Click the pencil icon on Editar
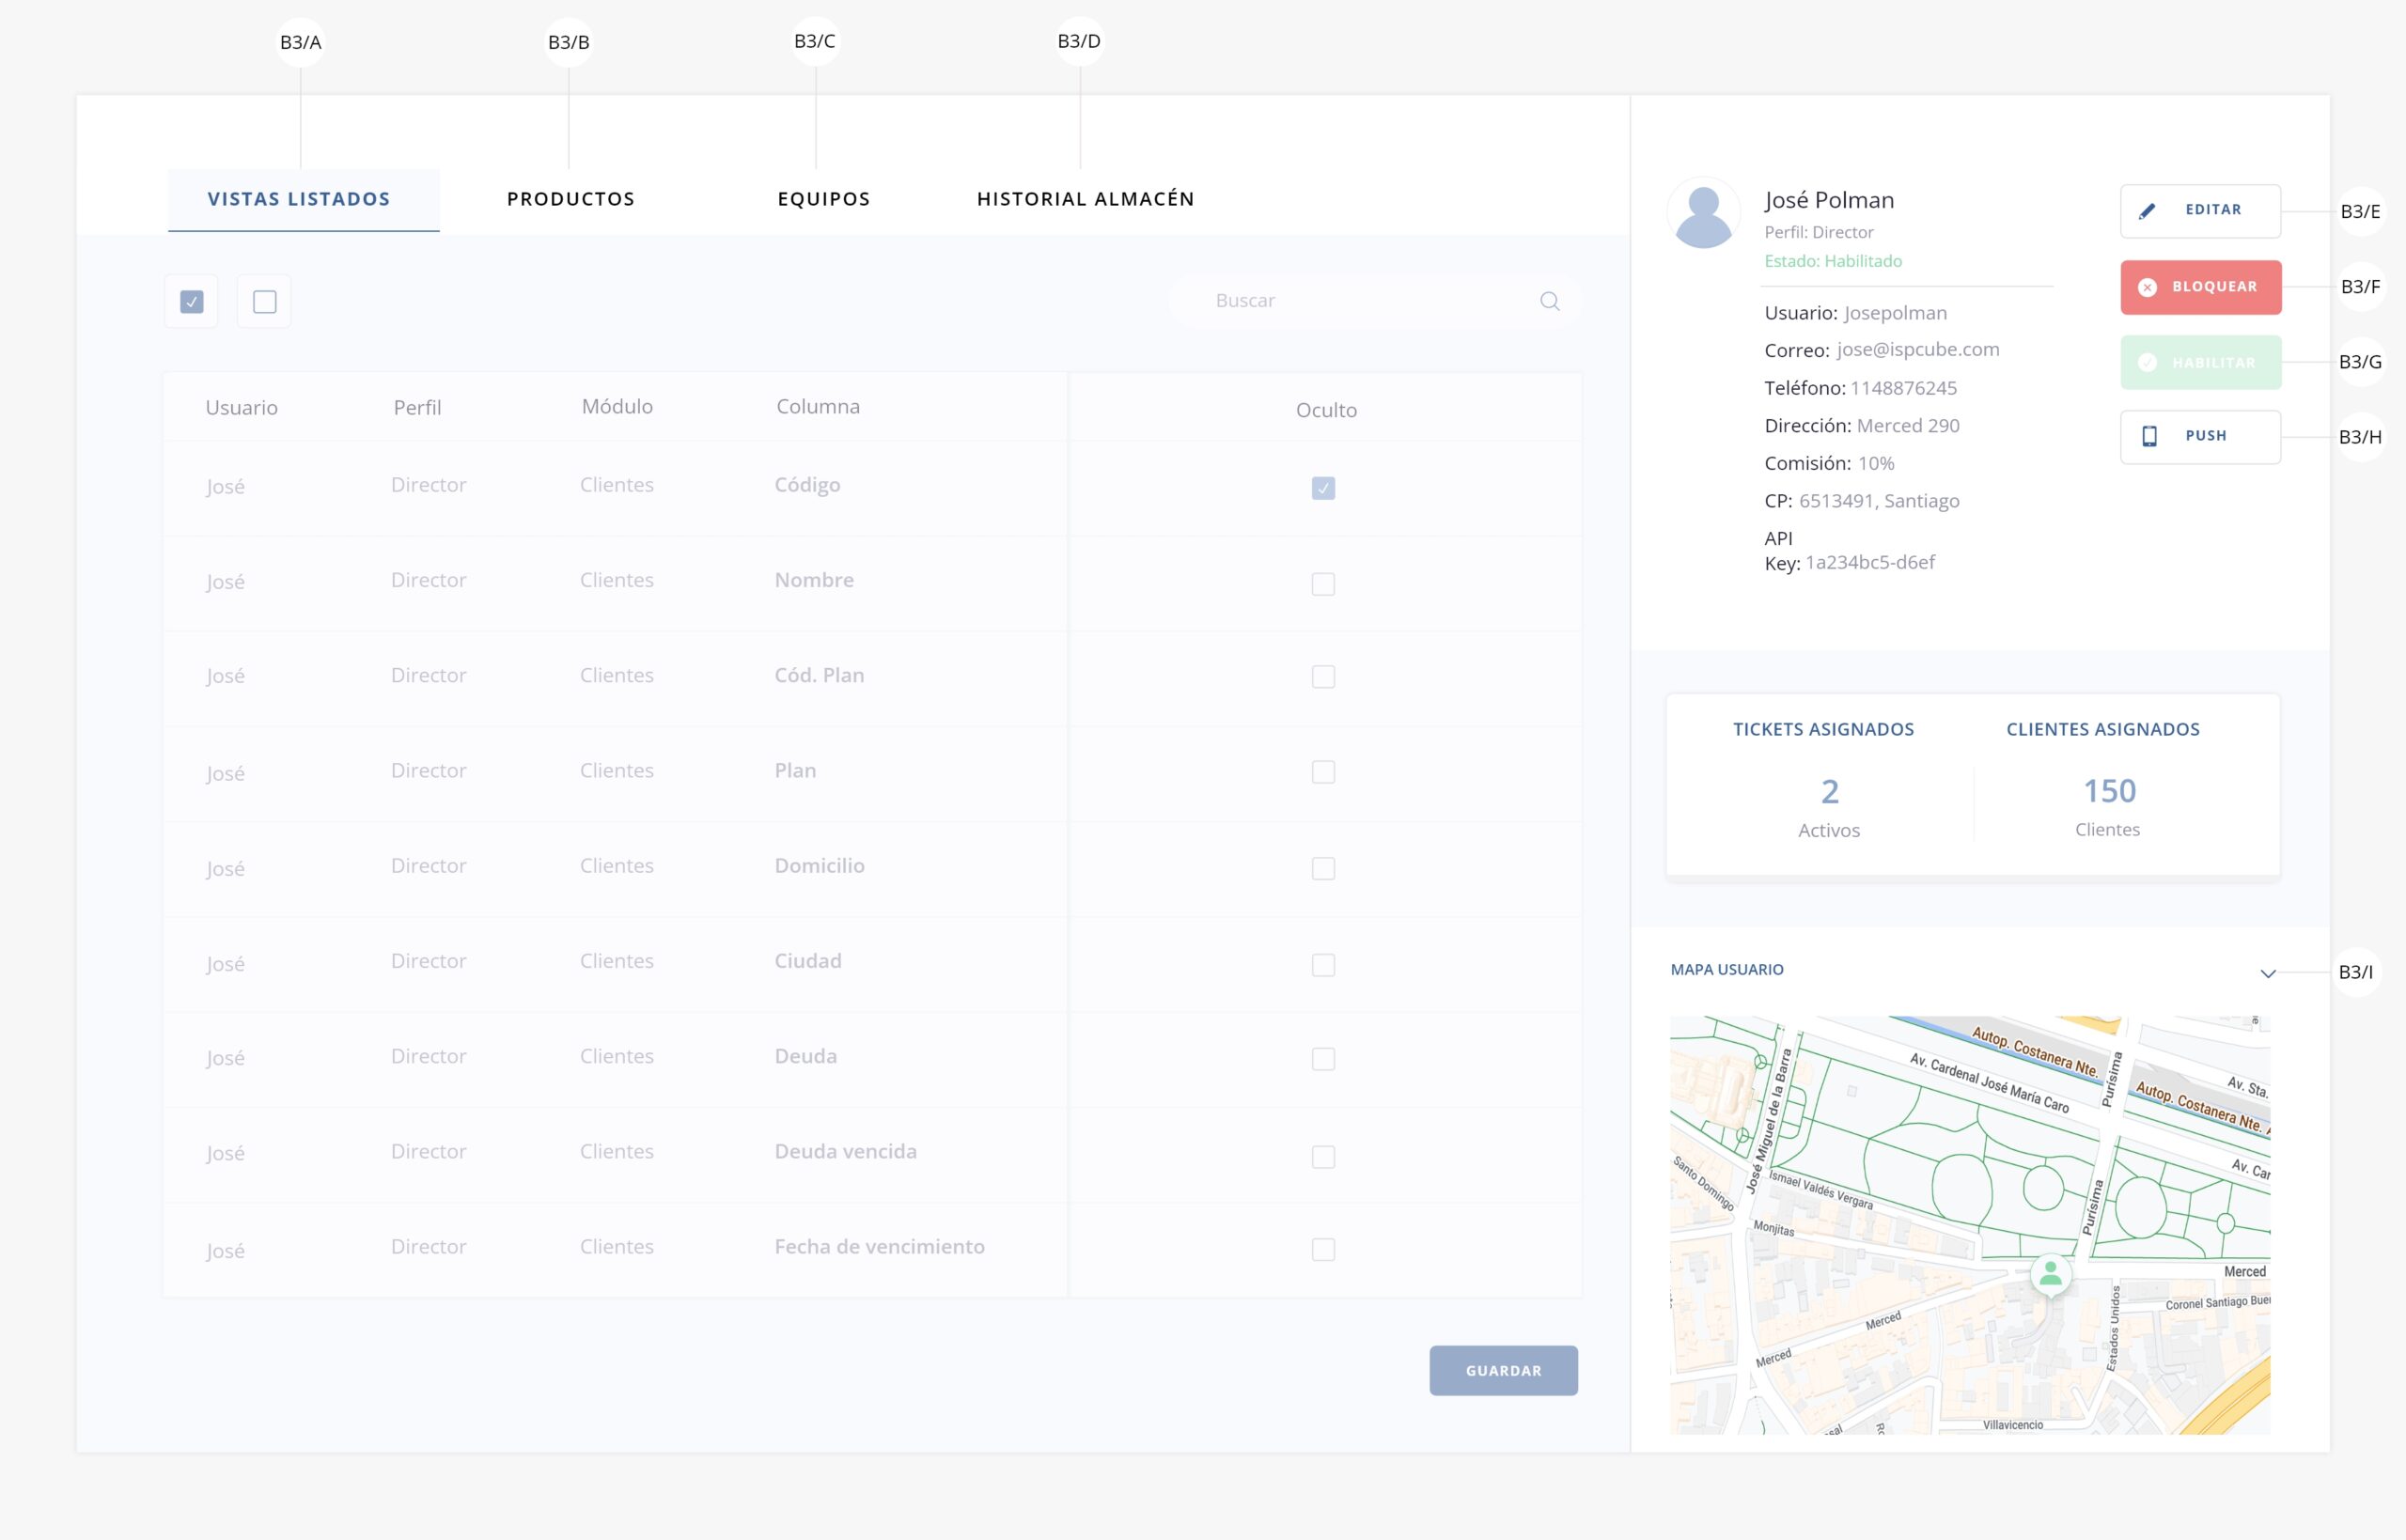Screen dimensions: 2406x1540 click(2147, 211)
